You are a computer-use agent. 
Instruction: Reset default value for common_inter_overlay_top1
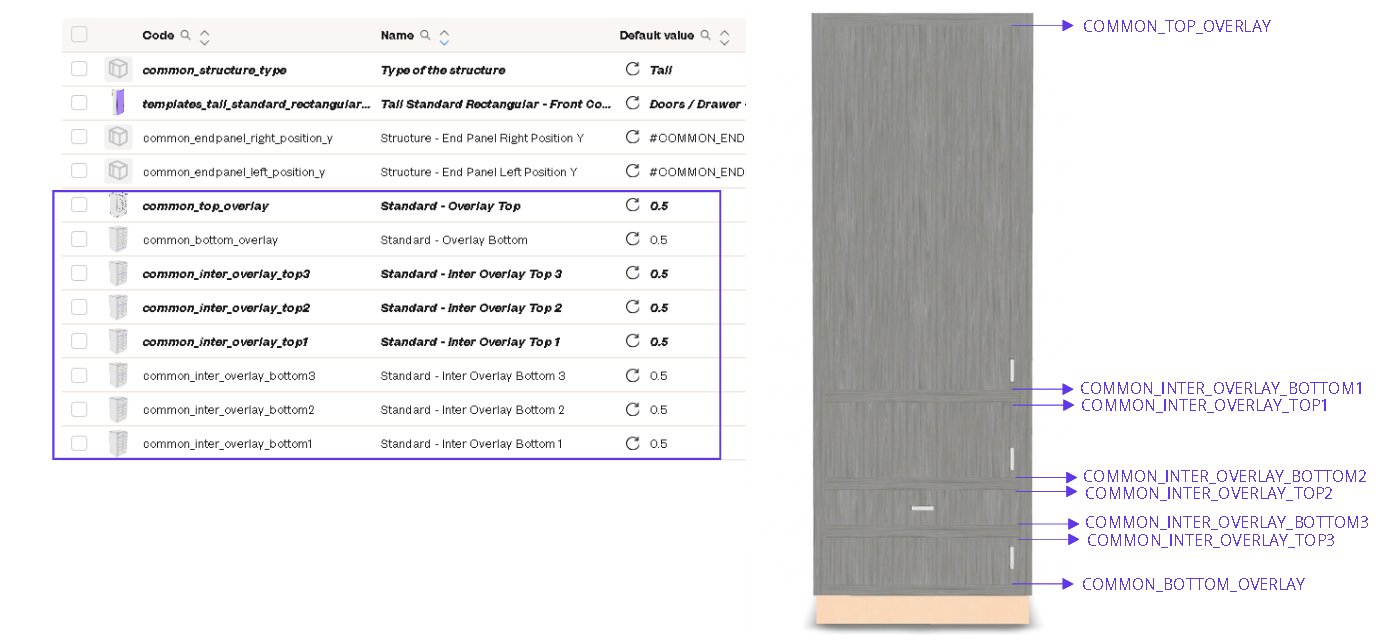point(632,341)
